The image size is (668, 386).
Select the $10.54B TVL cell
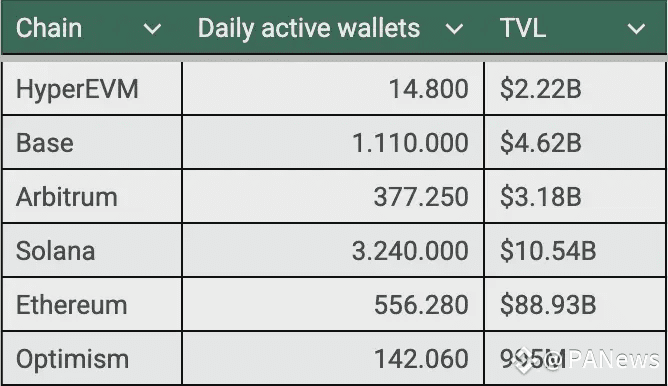pos(575,250)
